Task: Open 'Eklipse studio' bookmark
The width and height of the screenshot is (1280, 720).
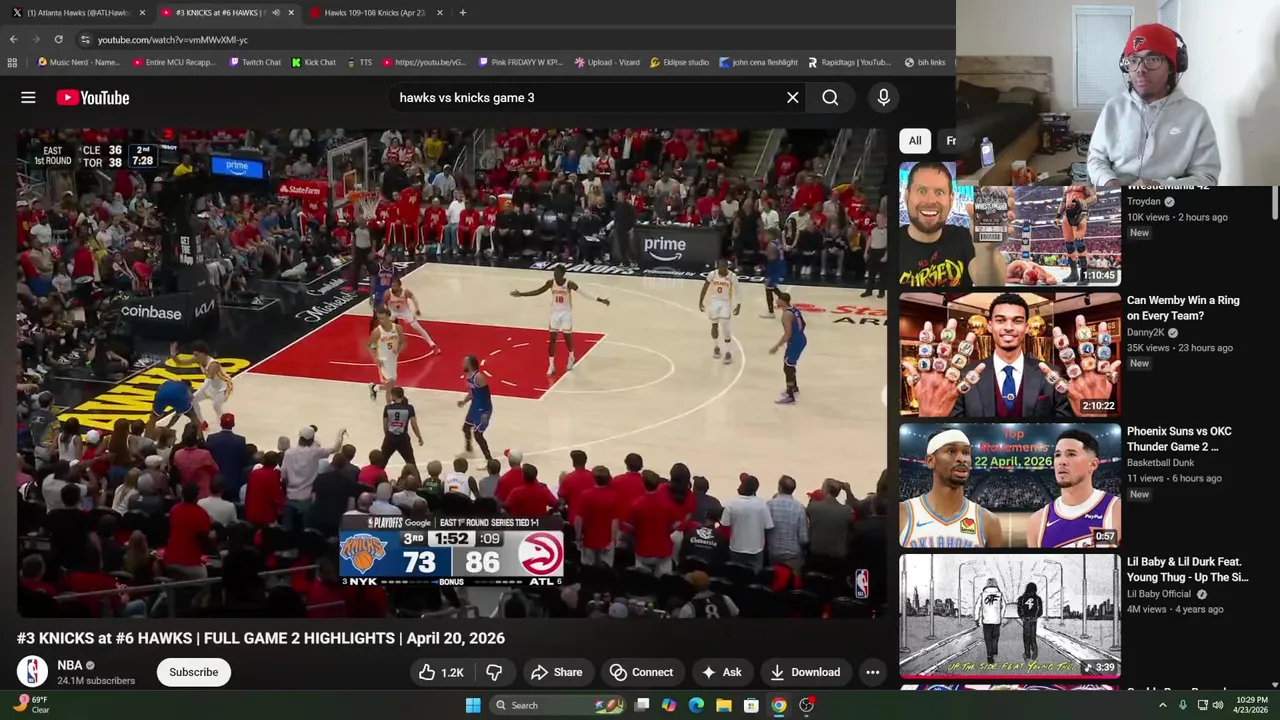Action: [x=679, y=62]
